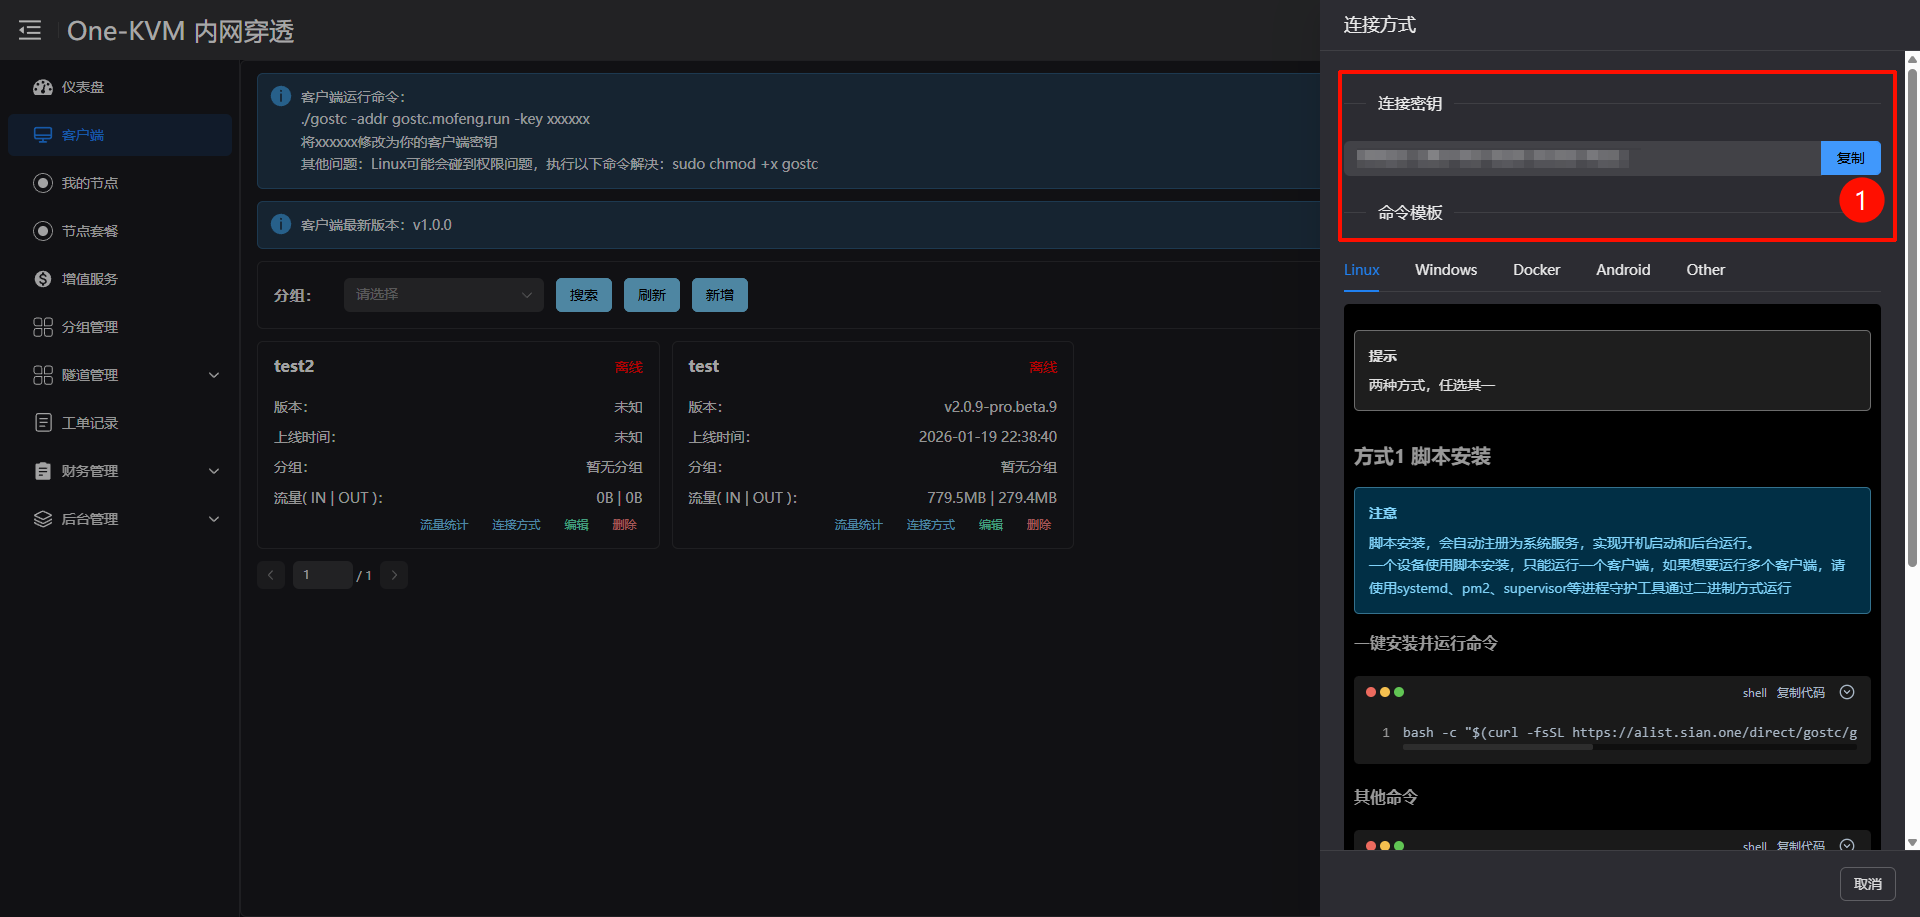Screen dimensions: 1920x917
Task: Click the horizontal scrollbar under bash command
Action: 1498,747
